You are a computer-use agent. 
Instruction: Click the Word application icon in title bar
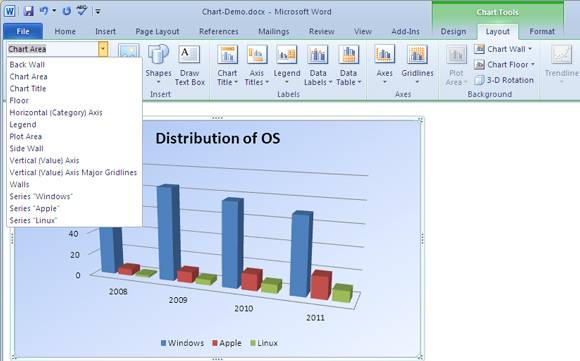10,11
